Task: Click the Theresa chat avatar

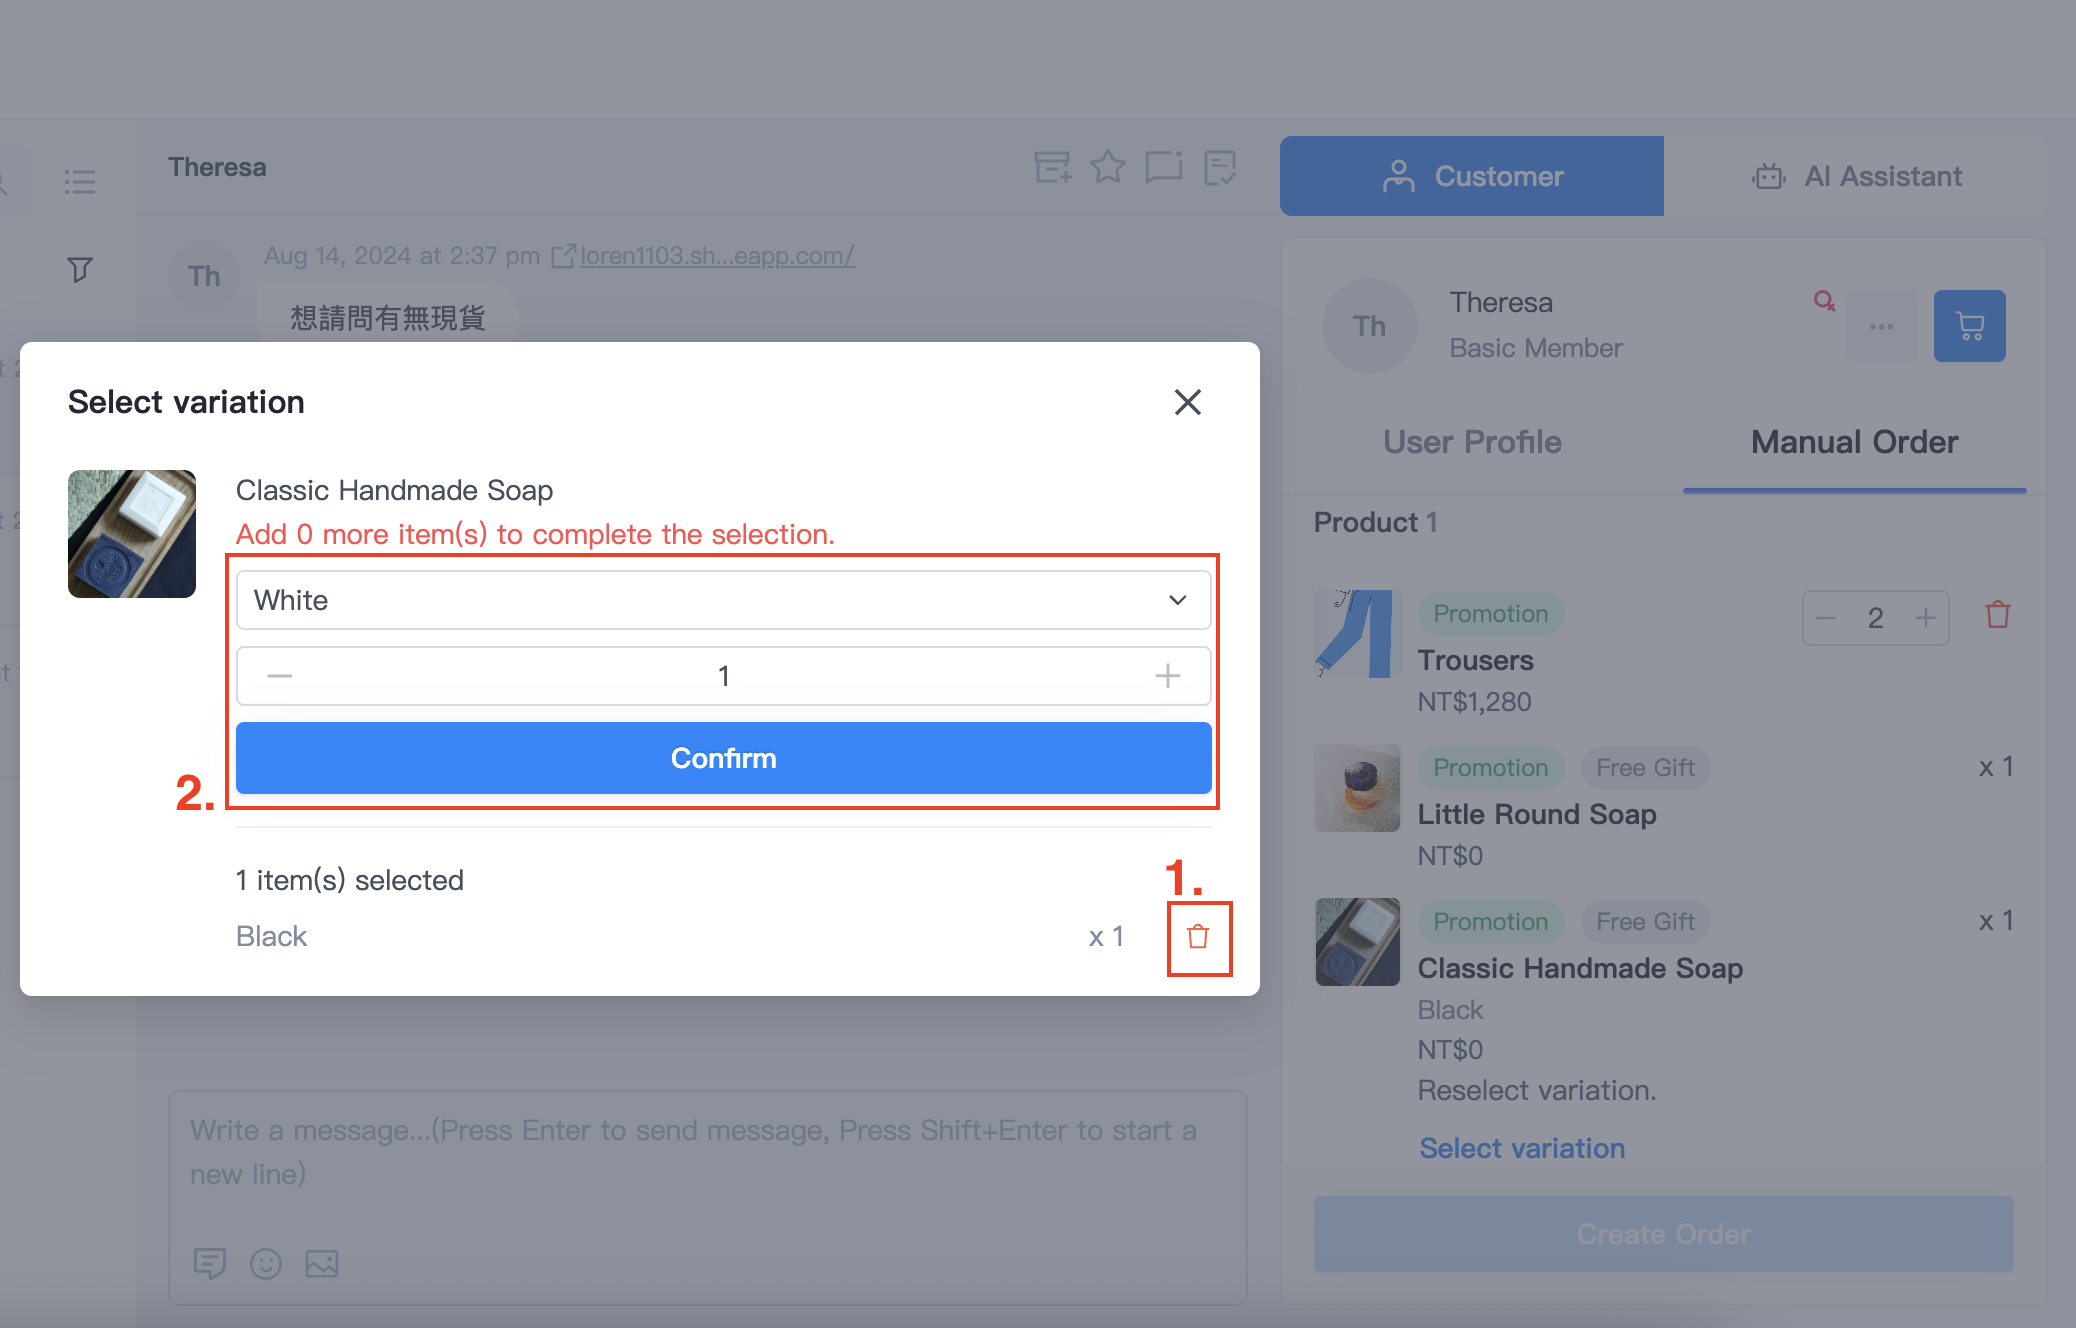Action: pyautogui.click(x=204, y=276)
